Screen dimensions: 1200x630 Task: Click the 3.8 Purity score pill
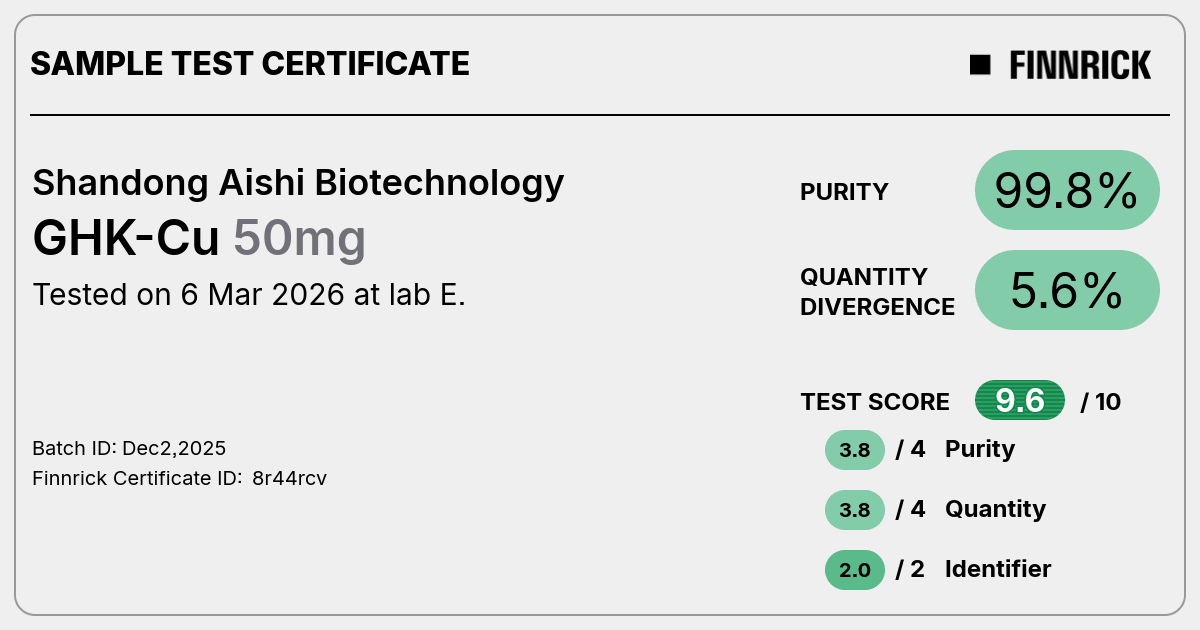point(855,450)
